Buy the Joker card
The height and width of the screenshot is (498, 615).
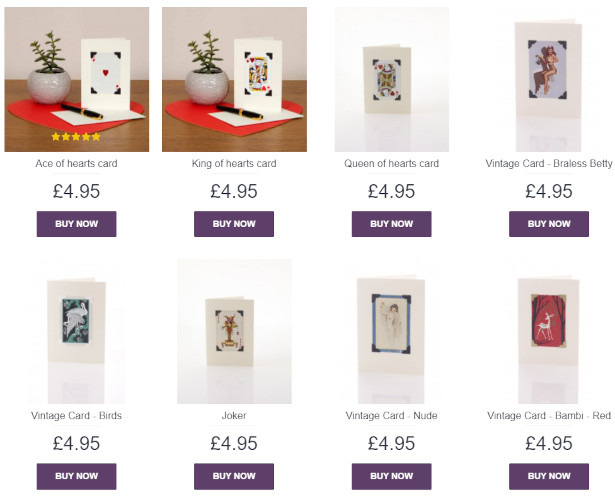234,476
